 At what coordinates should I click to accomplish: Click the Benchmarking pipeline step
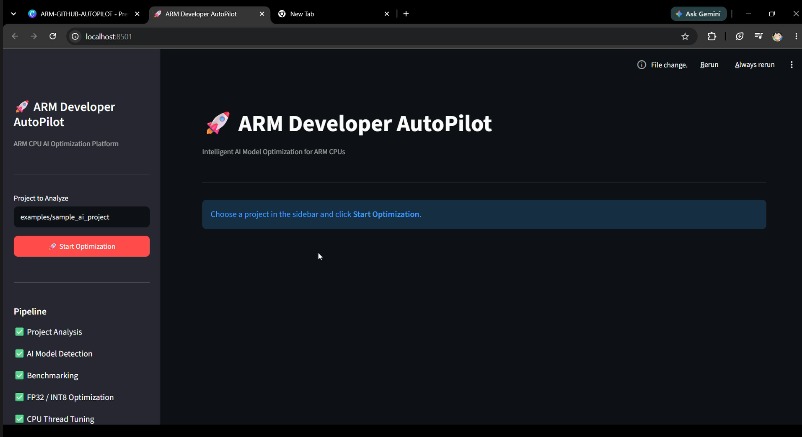(47, 376)
